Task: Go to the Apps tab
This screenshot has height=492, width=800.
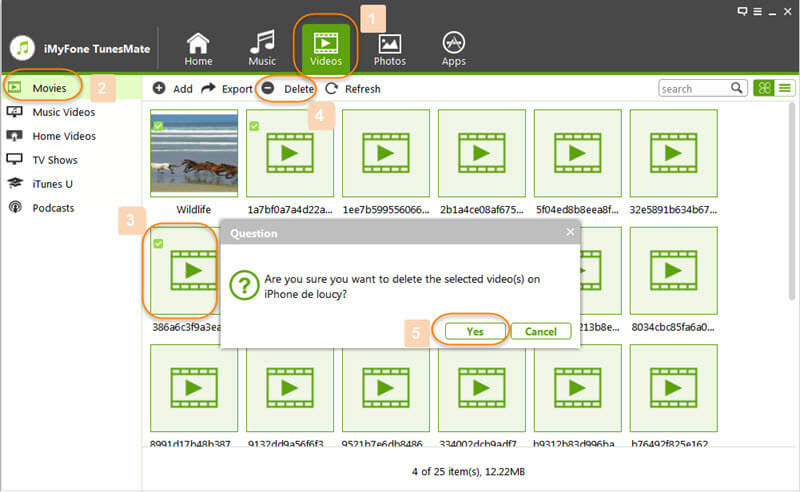Action: (454, 49)
